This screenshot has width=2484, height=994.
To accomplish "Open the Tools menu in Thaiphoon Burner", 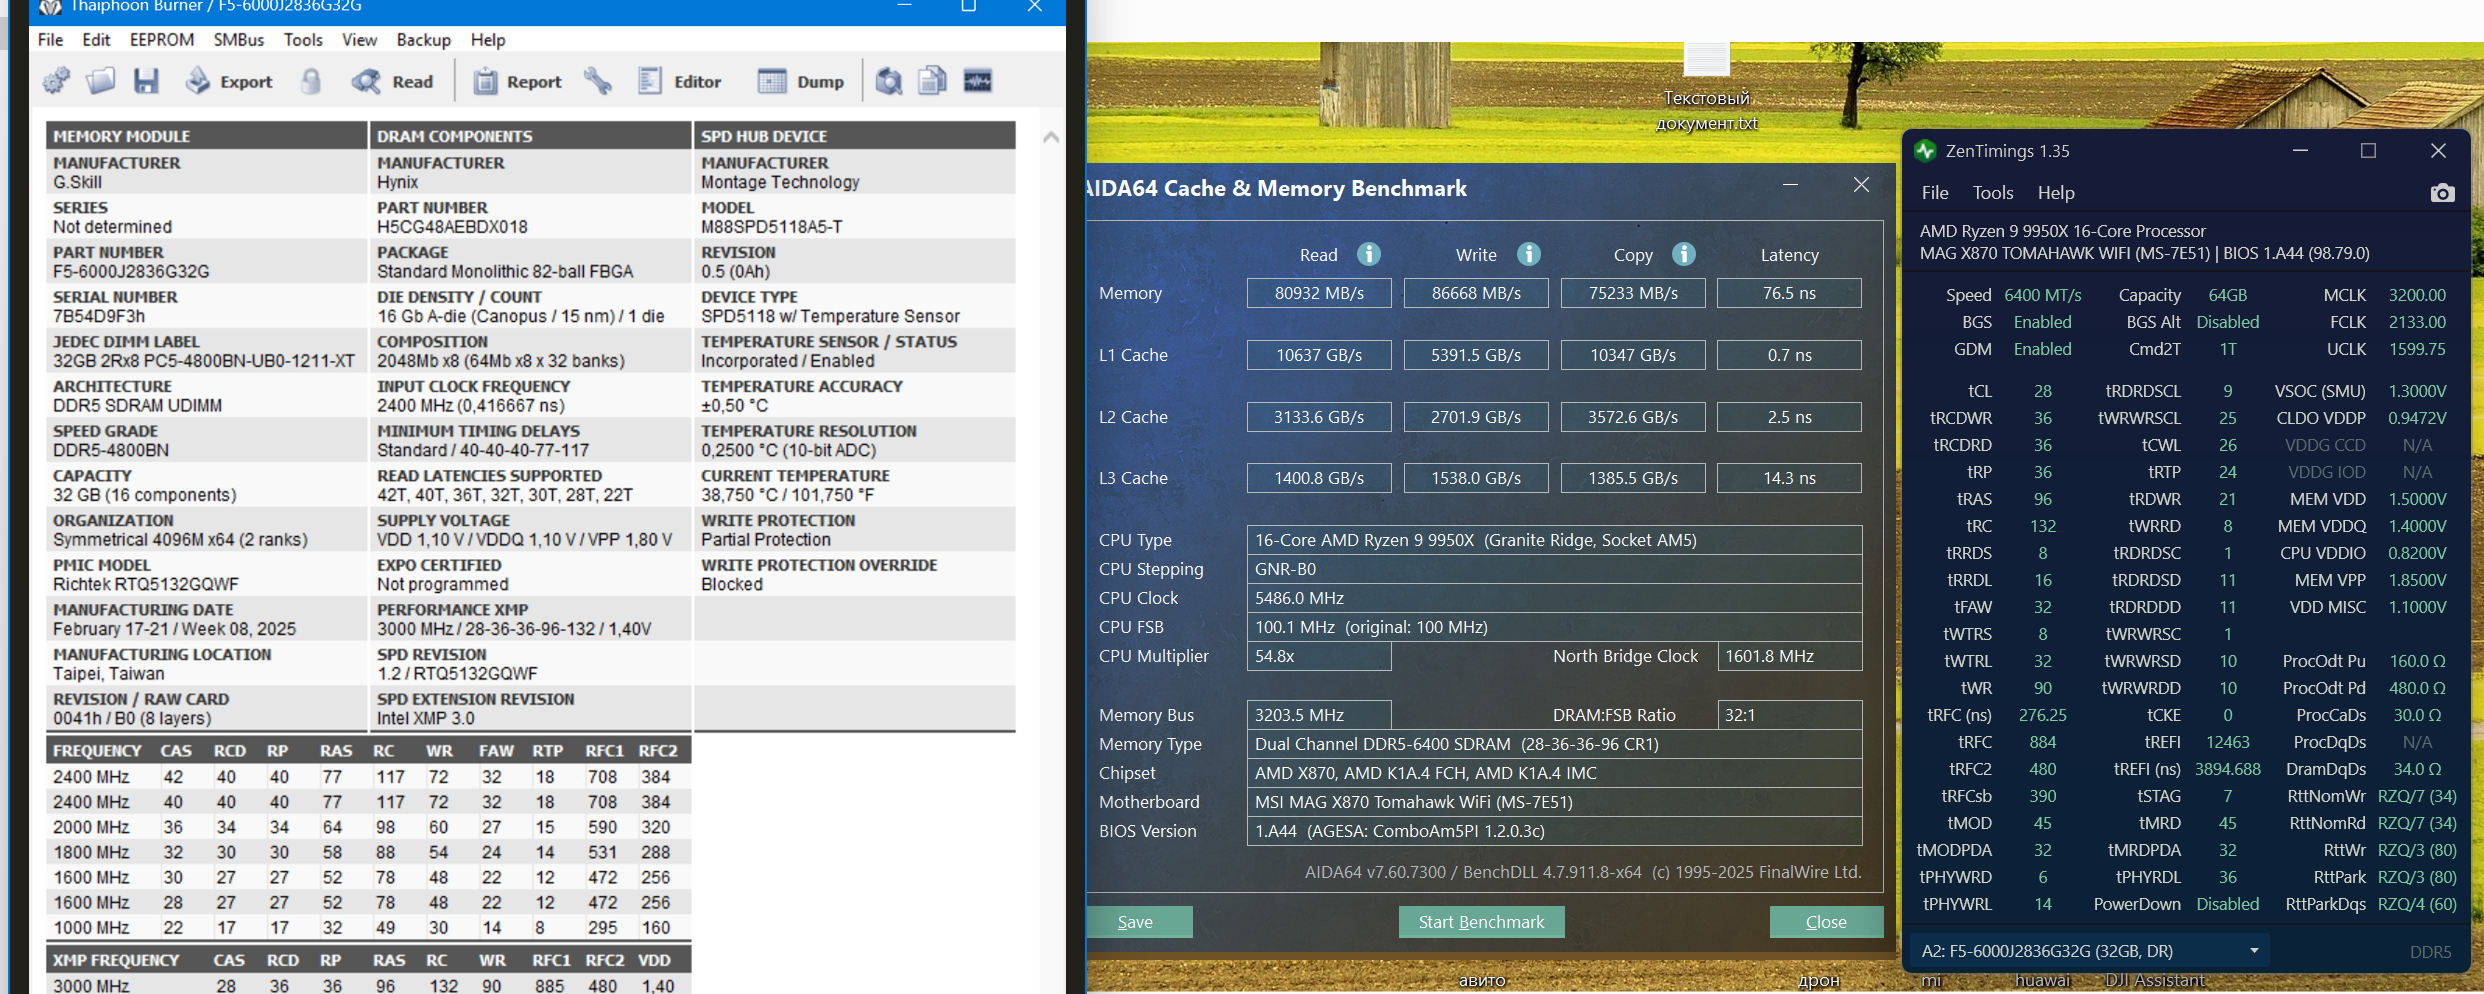I will click(x=303, y=40).
